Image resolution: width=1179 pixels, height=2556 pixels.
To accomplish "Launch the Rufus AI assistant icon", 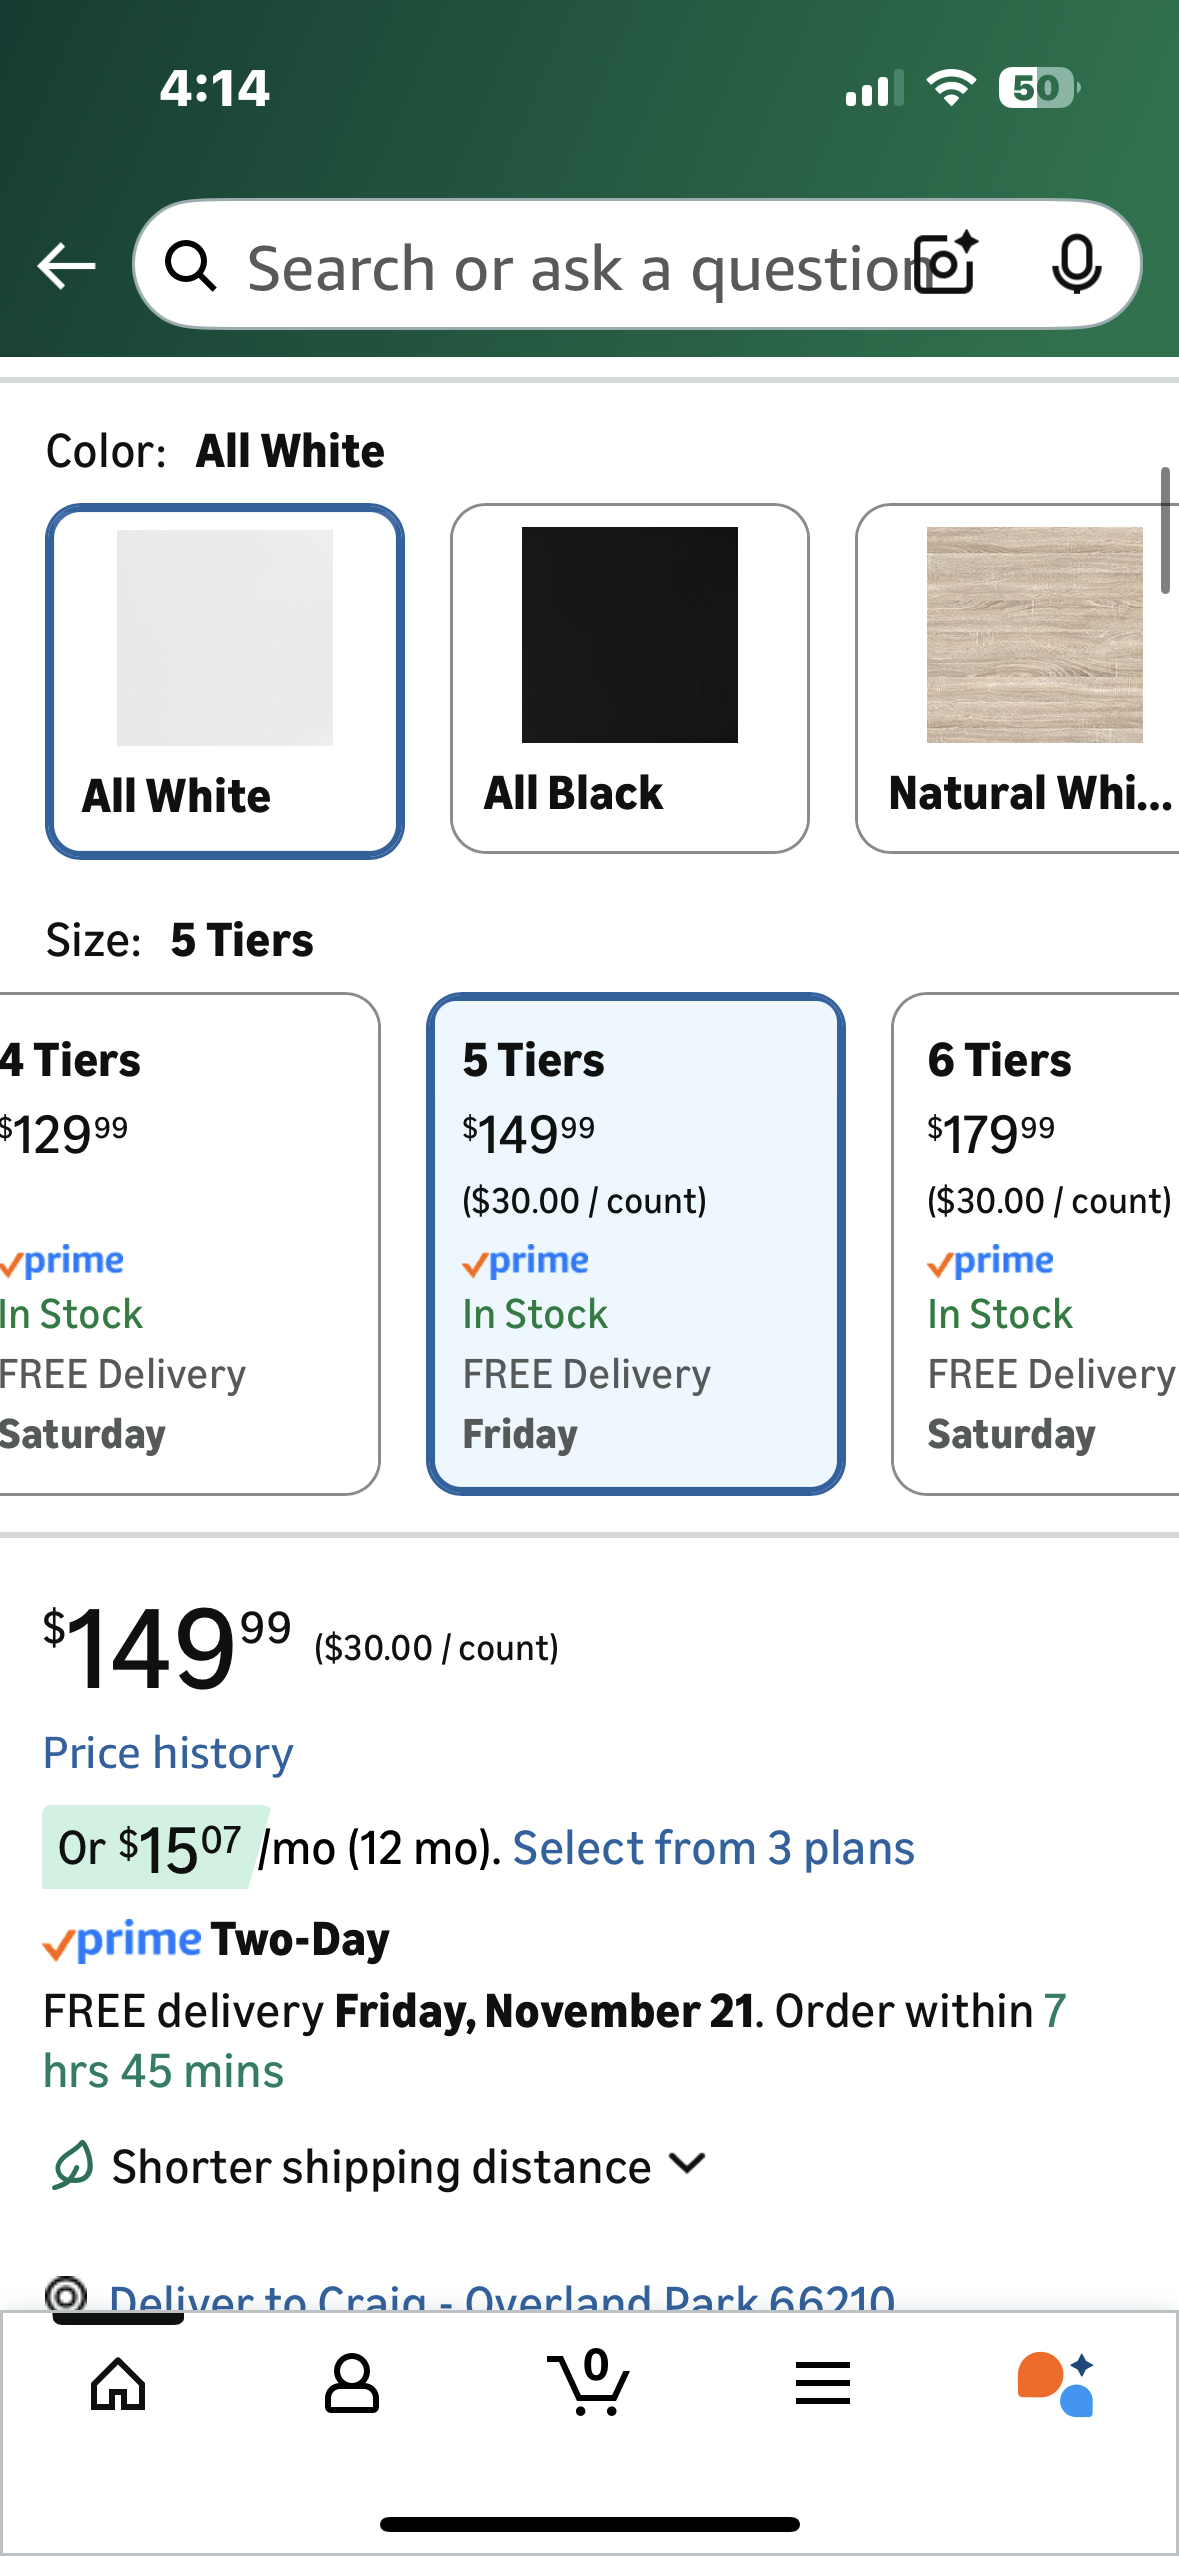I will 1056,2384.
